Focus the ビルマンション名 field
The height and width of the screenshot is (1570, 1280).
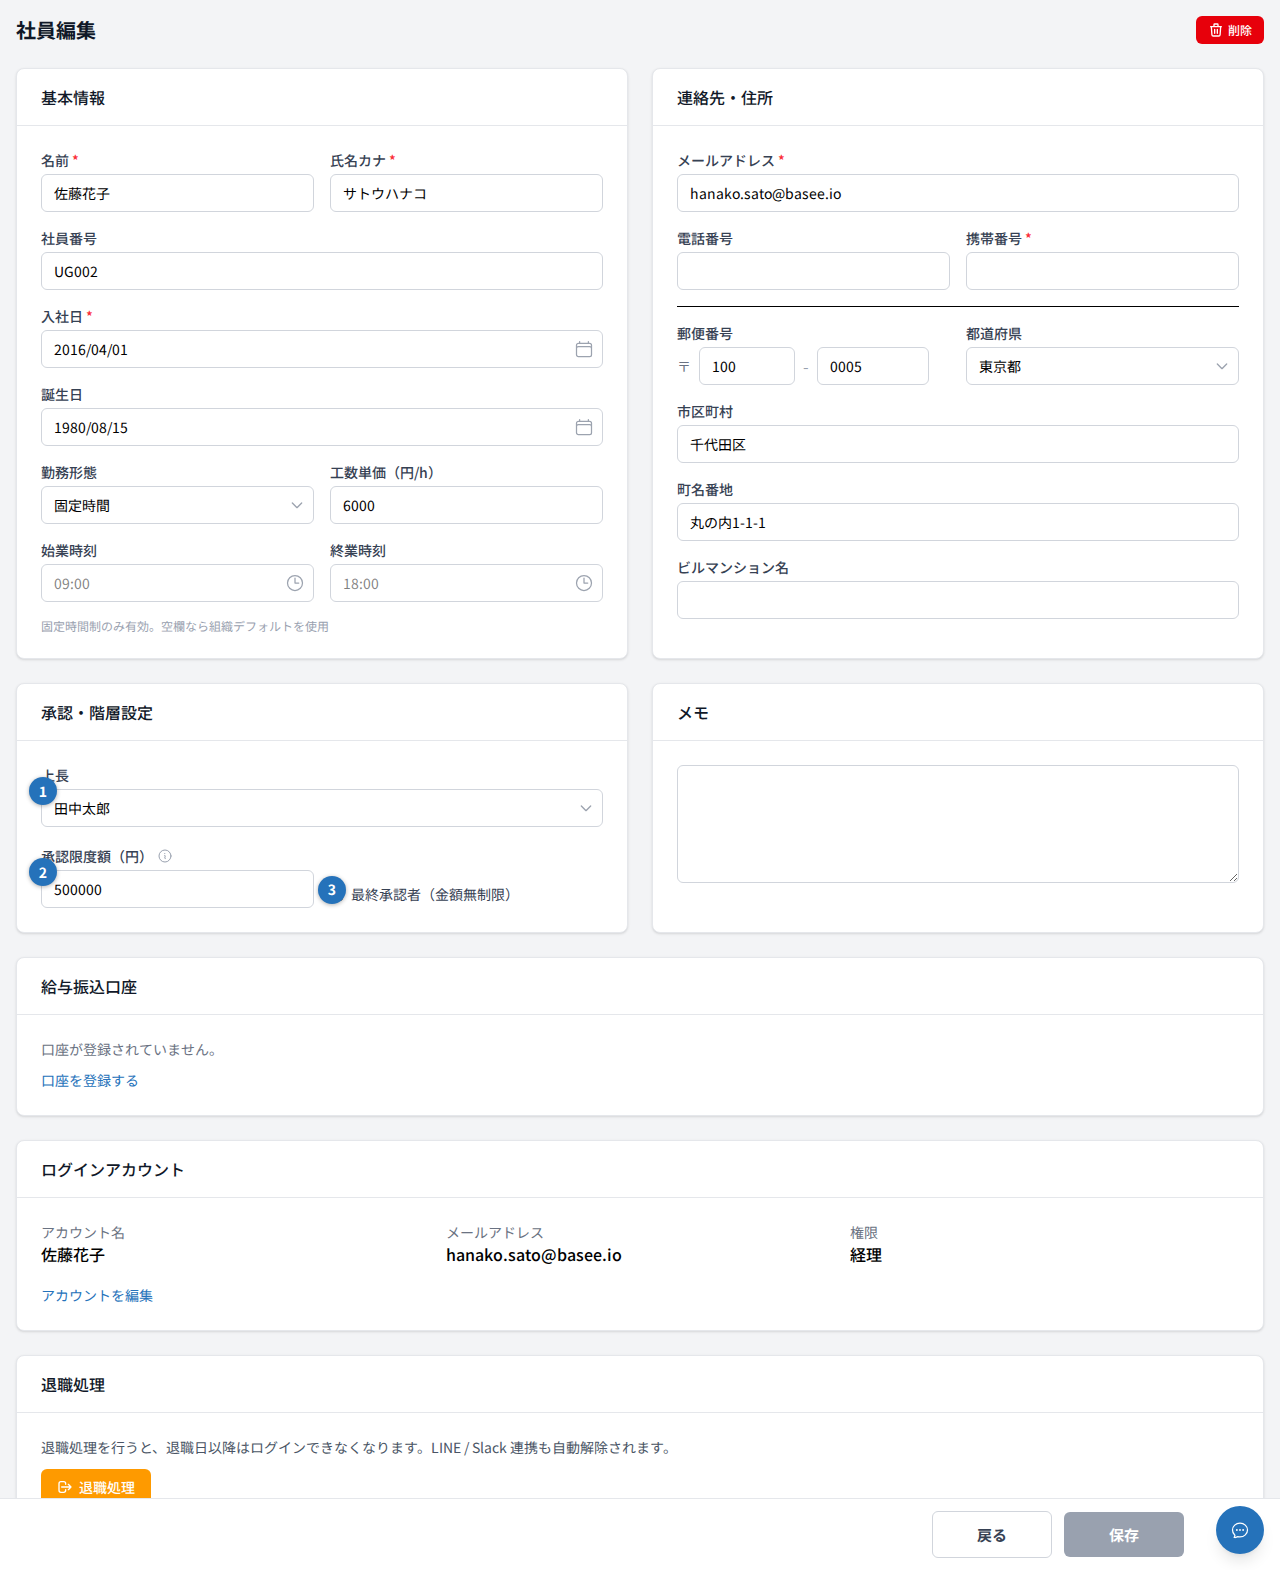coord(958,600)
